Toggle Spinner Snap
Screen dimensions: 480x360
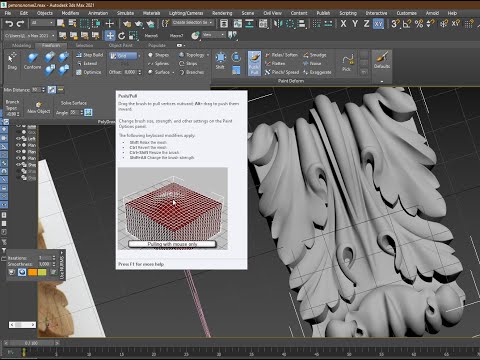coord(430,24)
